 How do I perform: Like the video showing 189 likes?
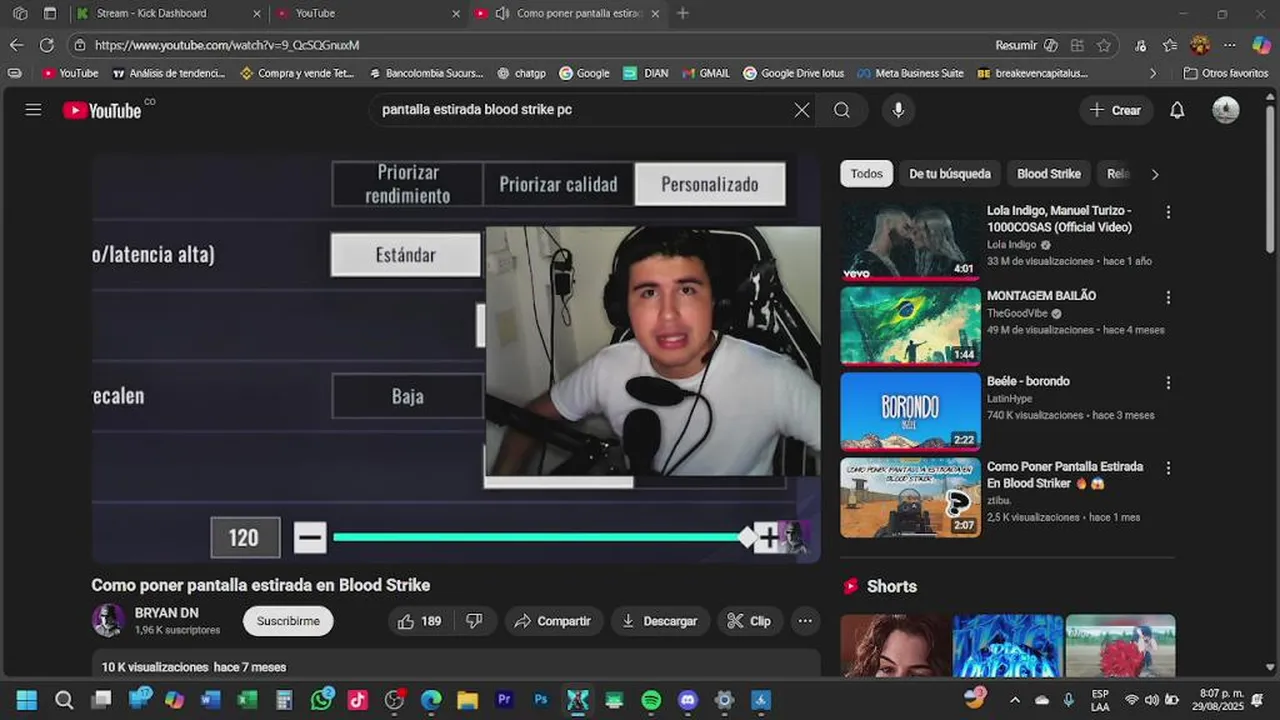pyautogui.click(x=419, y=621)
